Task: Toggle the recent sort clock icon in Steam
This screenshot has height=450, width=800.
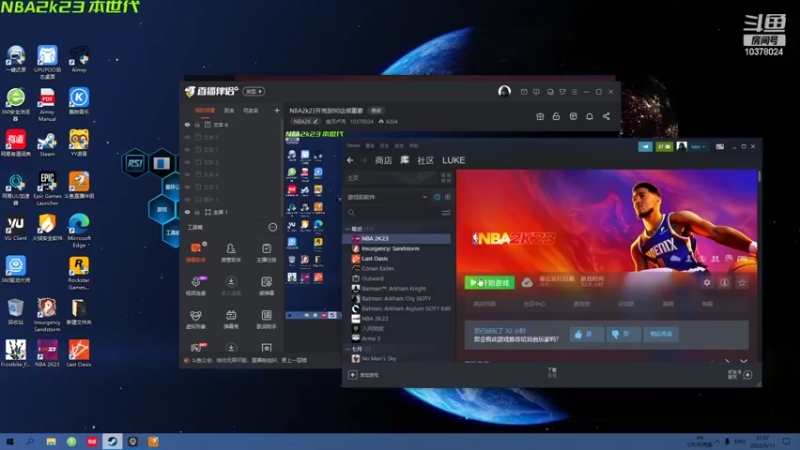Action: click(437, 197)
